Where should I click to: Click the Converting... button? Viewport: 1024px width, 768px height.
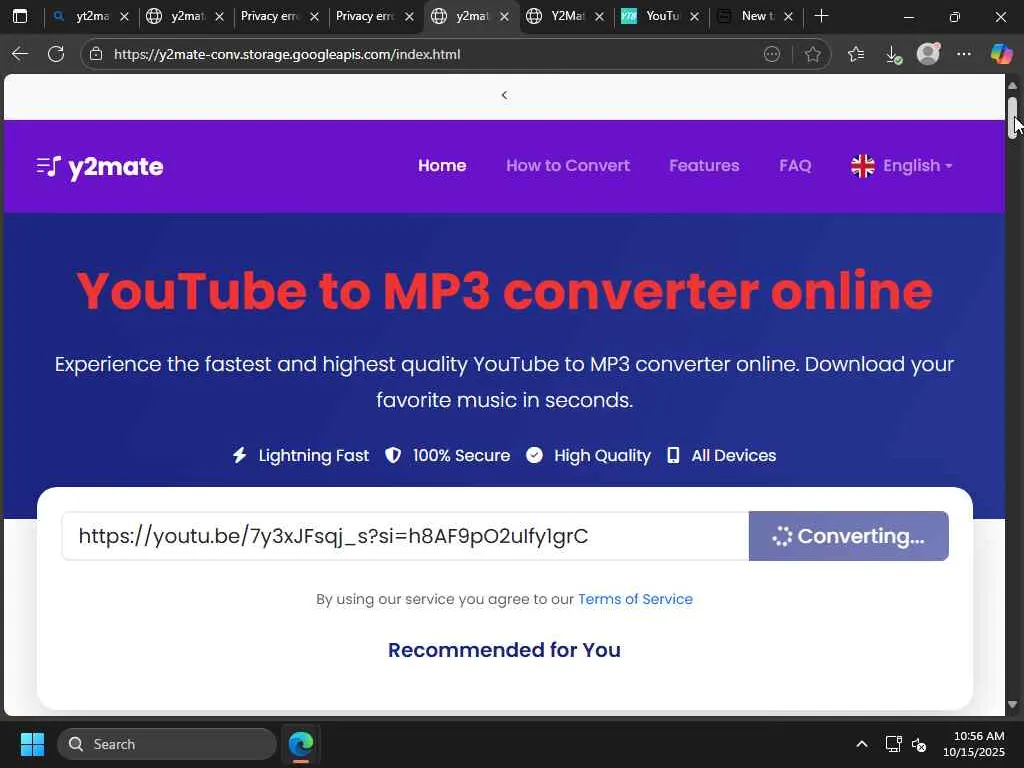point(848,536)
